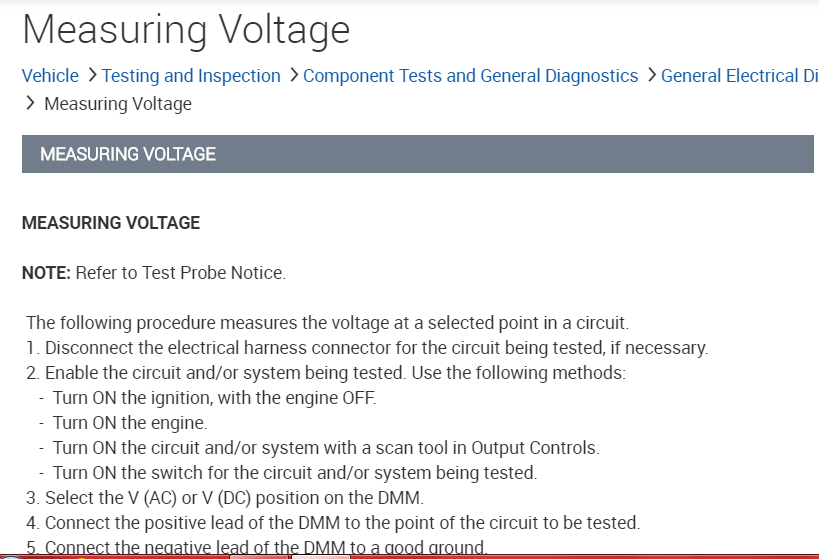Click the large Measuring Voltage page title
This screenshot has width=819, height=559.
coord(186,30)
